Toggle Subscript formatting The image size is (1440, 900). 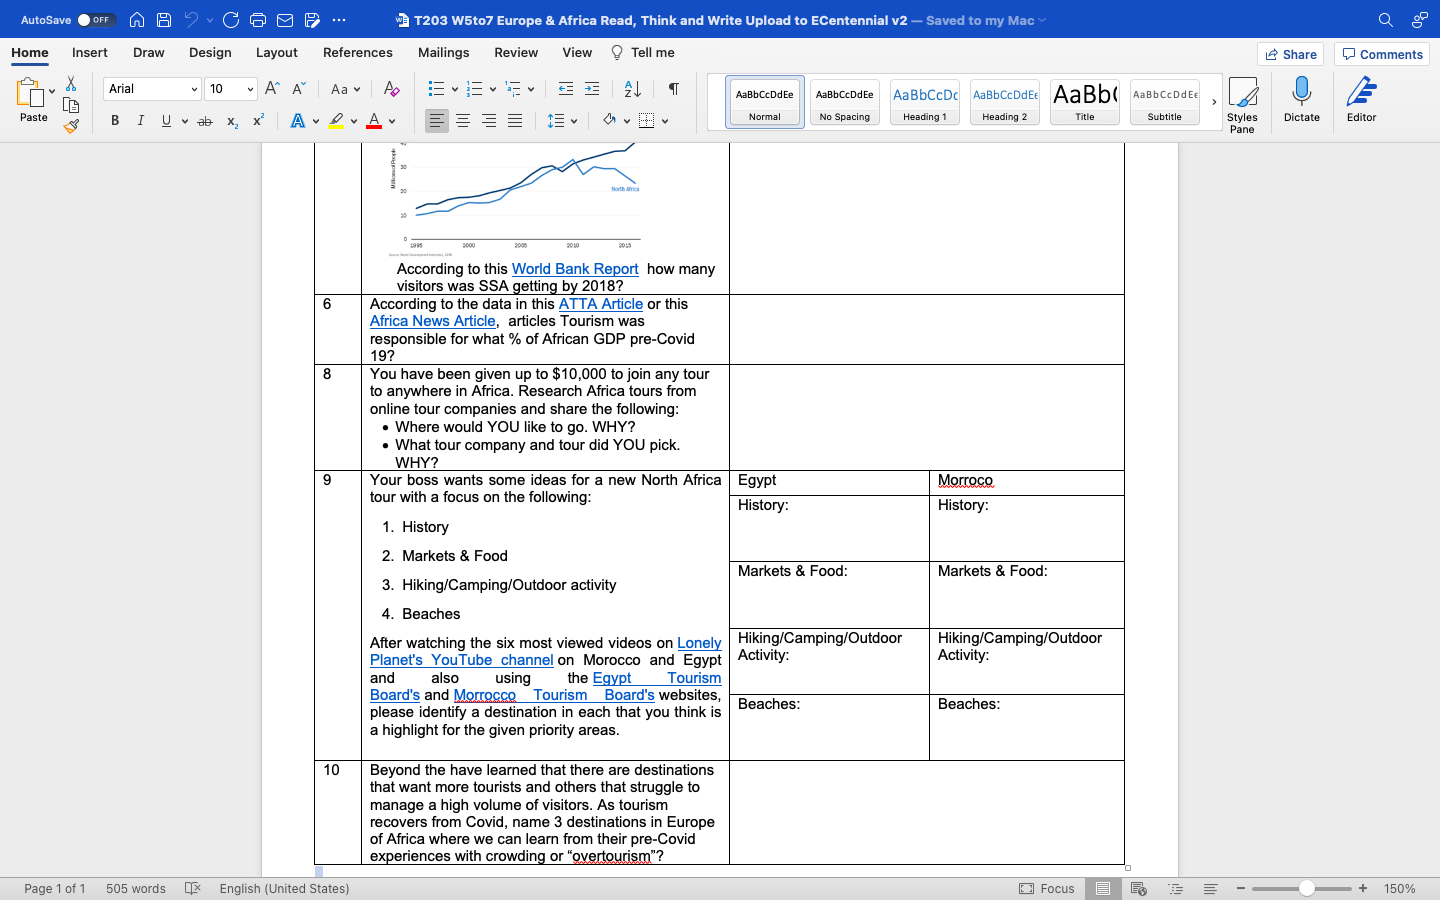232,121
